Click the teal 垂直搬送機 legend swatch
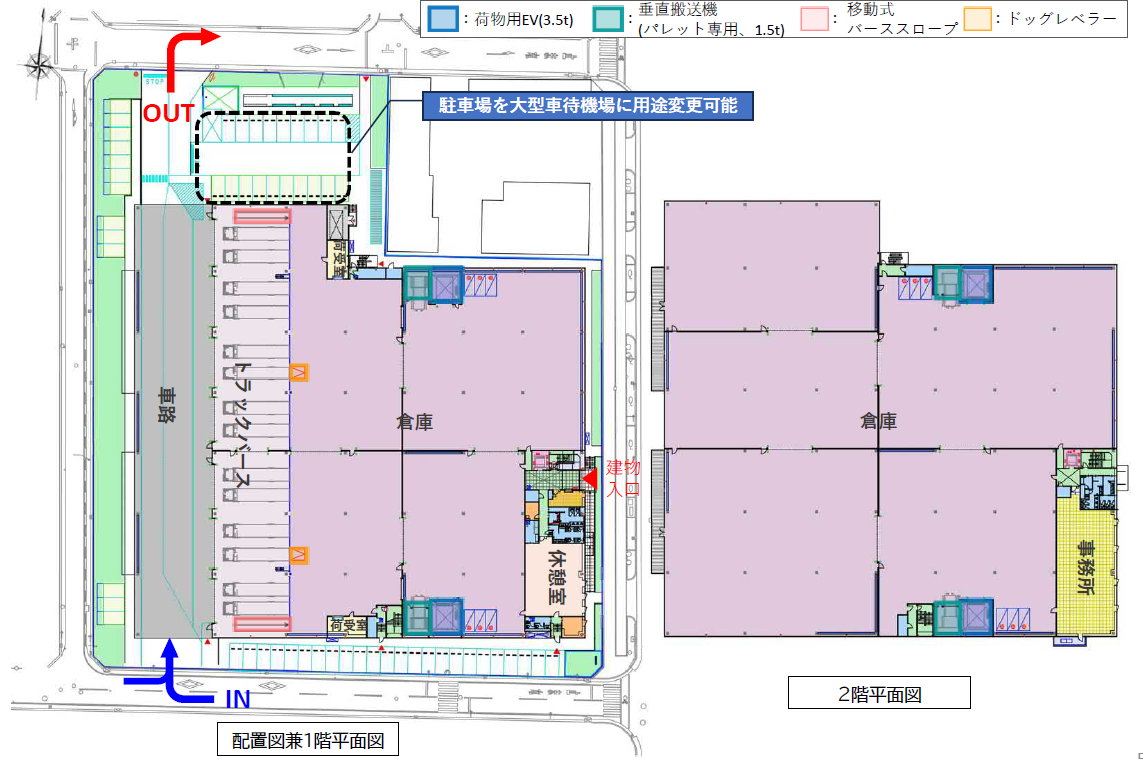The width and height of the screenshot is (1143, 762). [x=608, y=19]
